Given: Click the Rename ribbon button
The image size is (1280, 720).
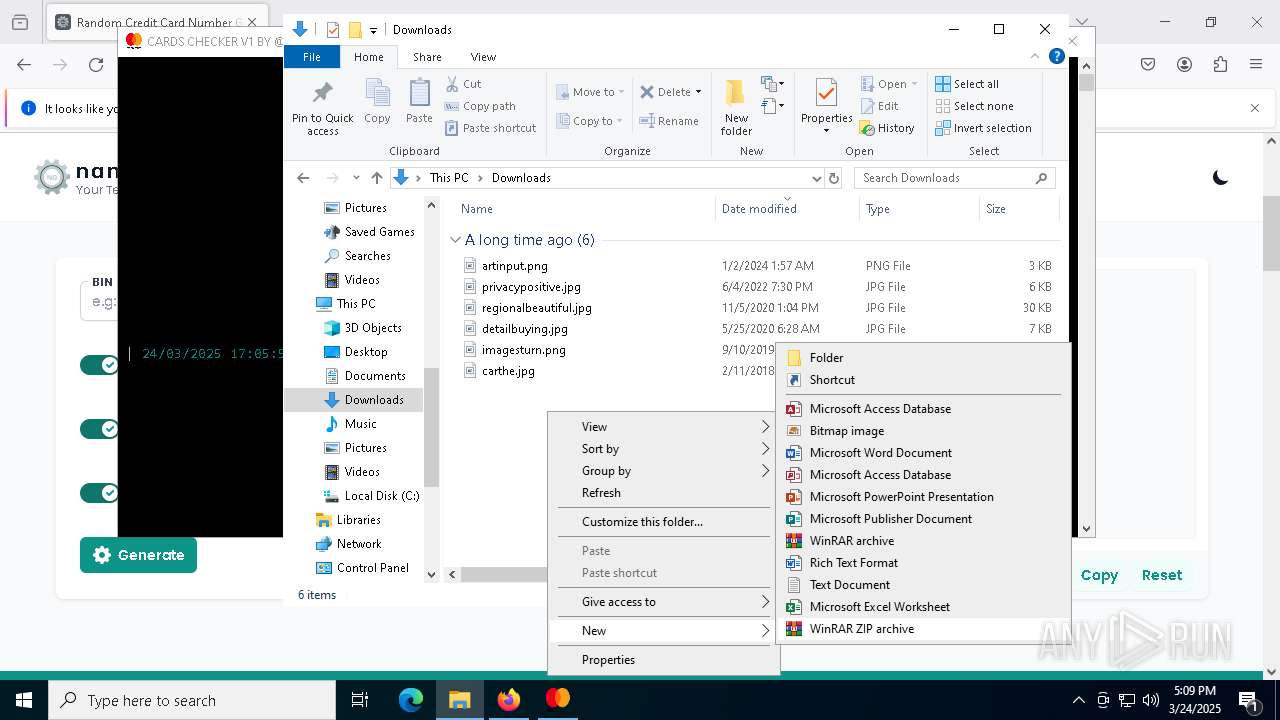Looking at the screenshot, I should coord(669,121).
